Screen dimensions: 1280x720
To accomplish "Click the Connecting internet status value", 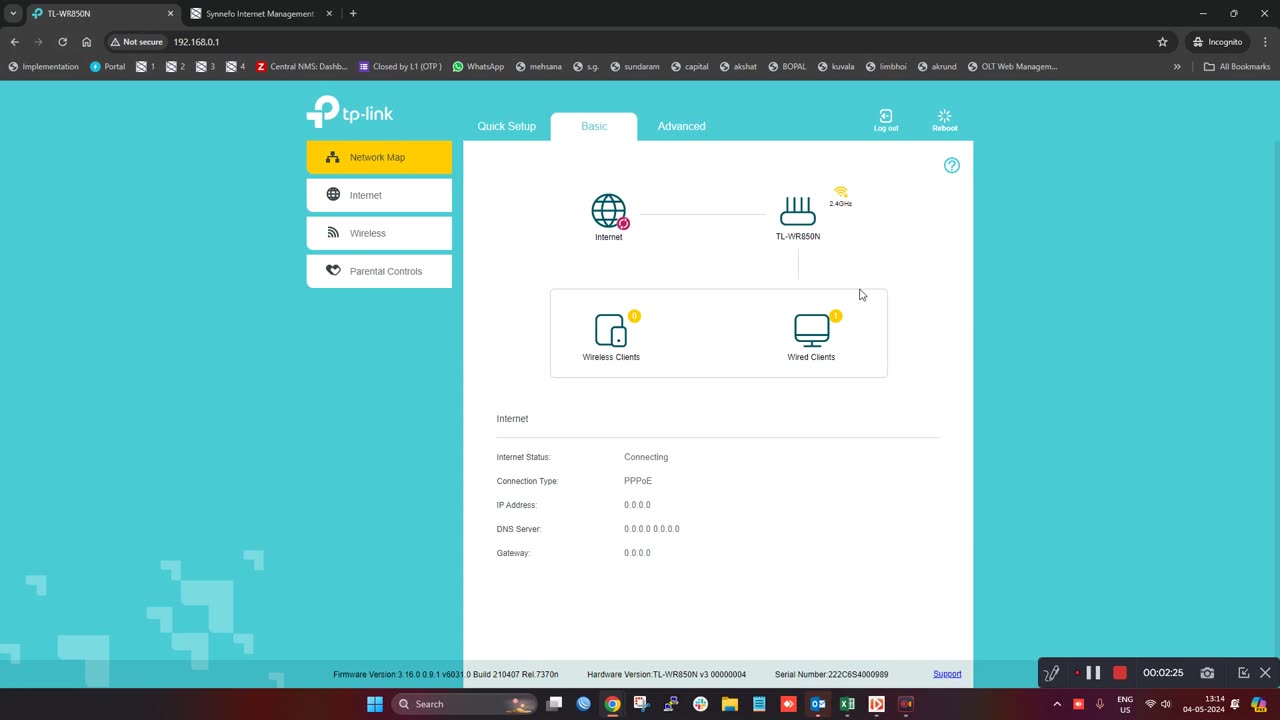I will coord(646,457).
